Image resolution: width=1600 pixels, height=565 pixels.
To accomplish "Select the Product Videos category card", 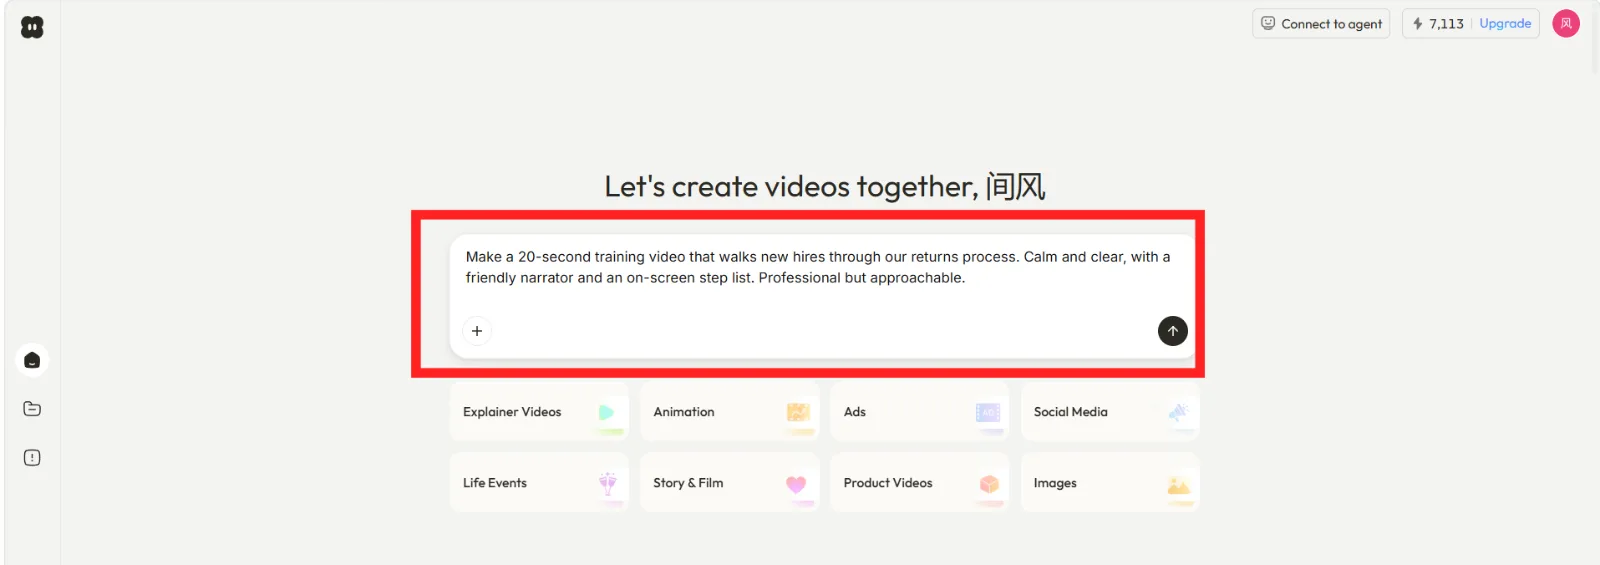I will click(919, 483).
